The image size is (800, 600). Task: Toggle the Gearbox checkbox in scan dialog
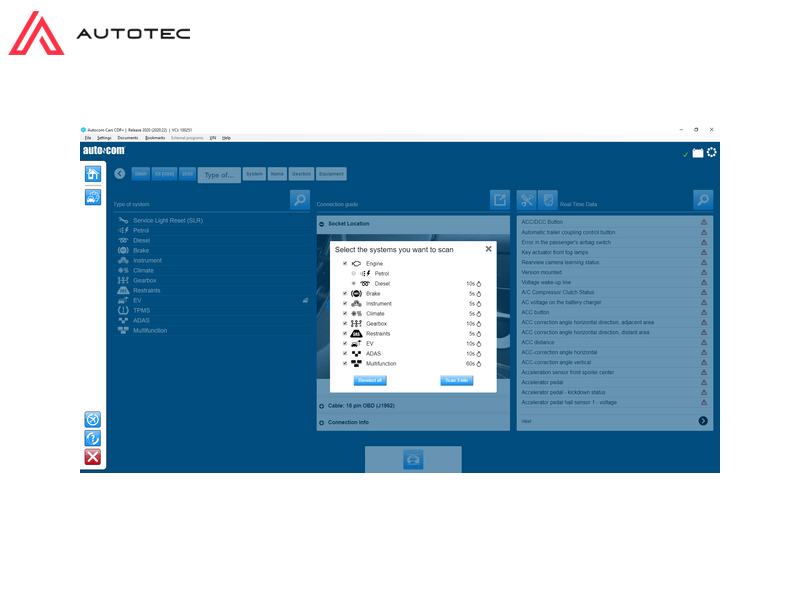point(345,323)
